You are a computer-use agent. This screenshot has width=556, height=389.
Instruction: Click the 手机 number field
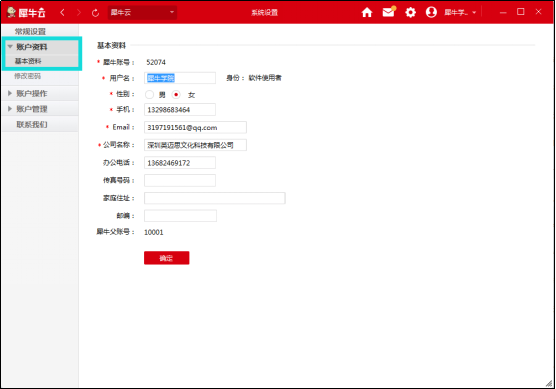[x=180, y=110]
